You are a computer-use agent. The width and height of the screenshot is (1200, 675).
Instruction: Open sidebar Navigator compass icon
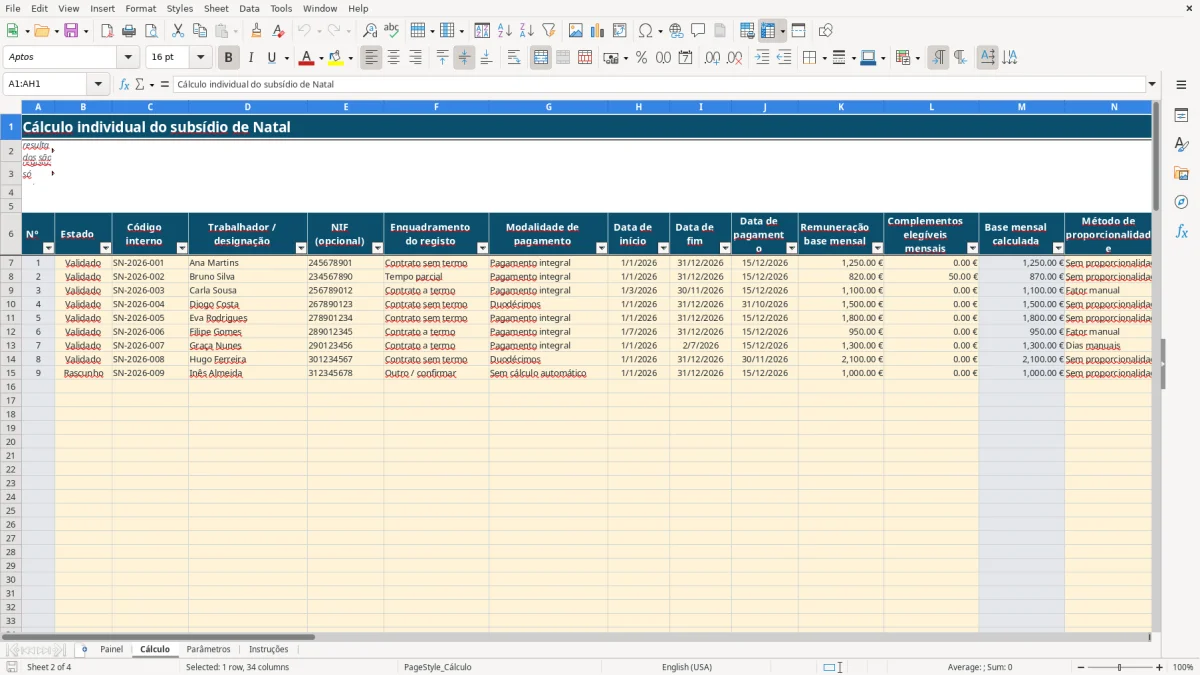click(1181, 202)
